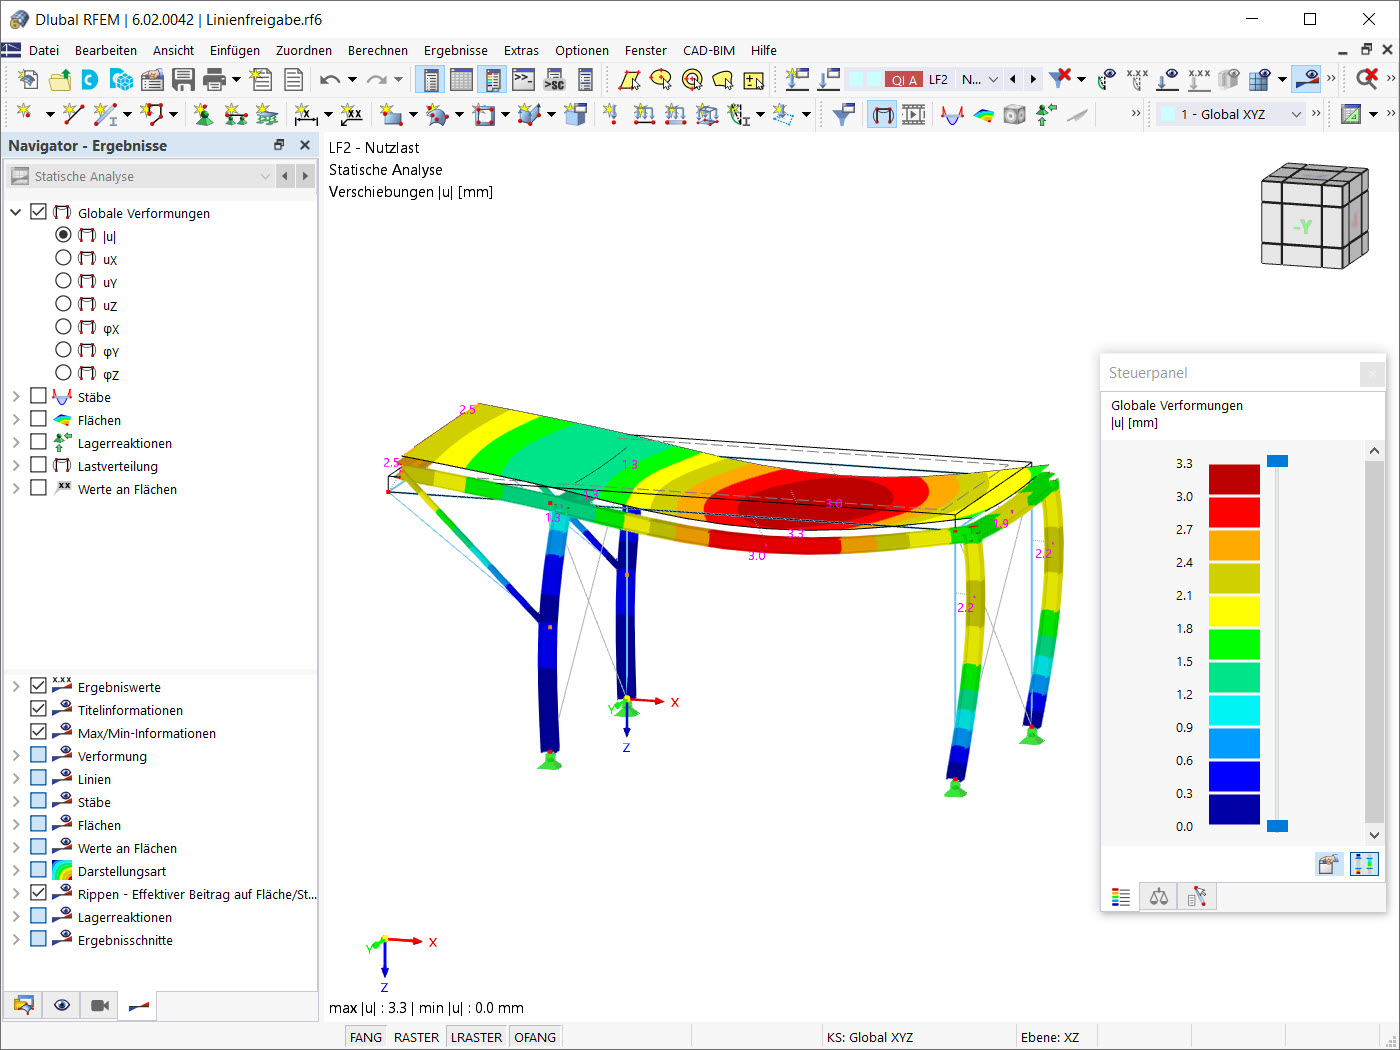Open the Ergebnisse menu
Image resolution: width=1400 pixels, height=1050 pixels.
tap(456, 50)
